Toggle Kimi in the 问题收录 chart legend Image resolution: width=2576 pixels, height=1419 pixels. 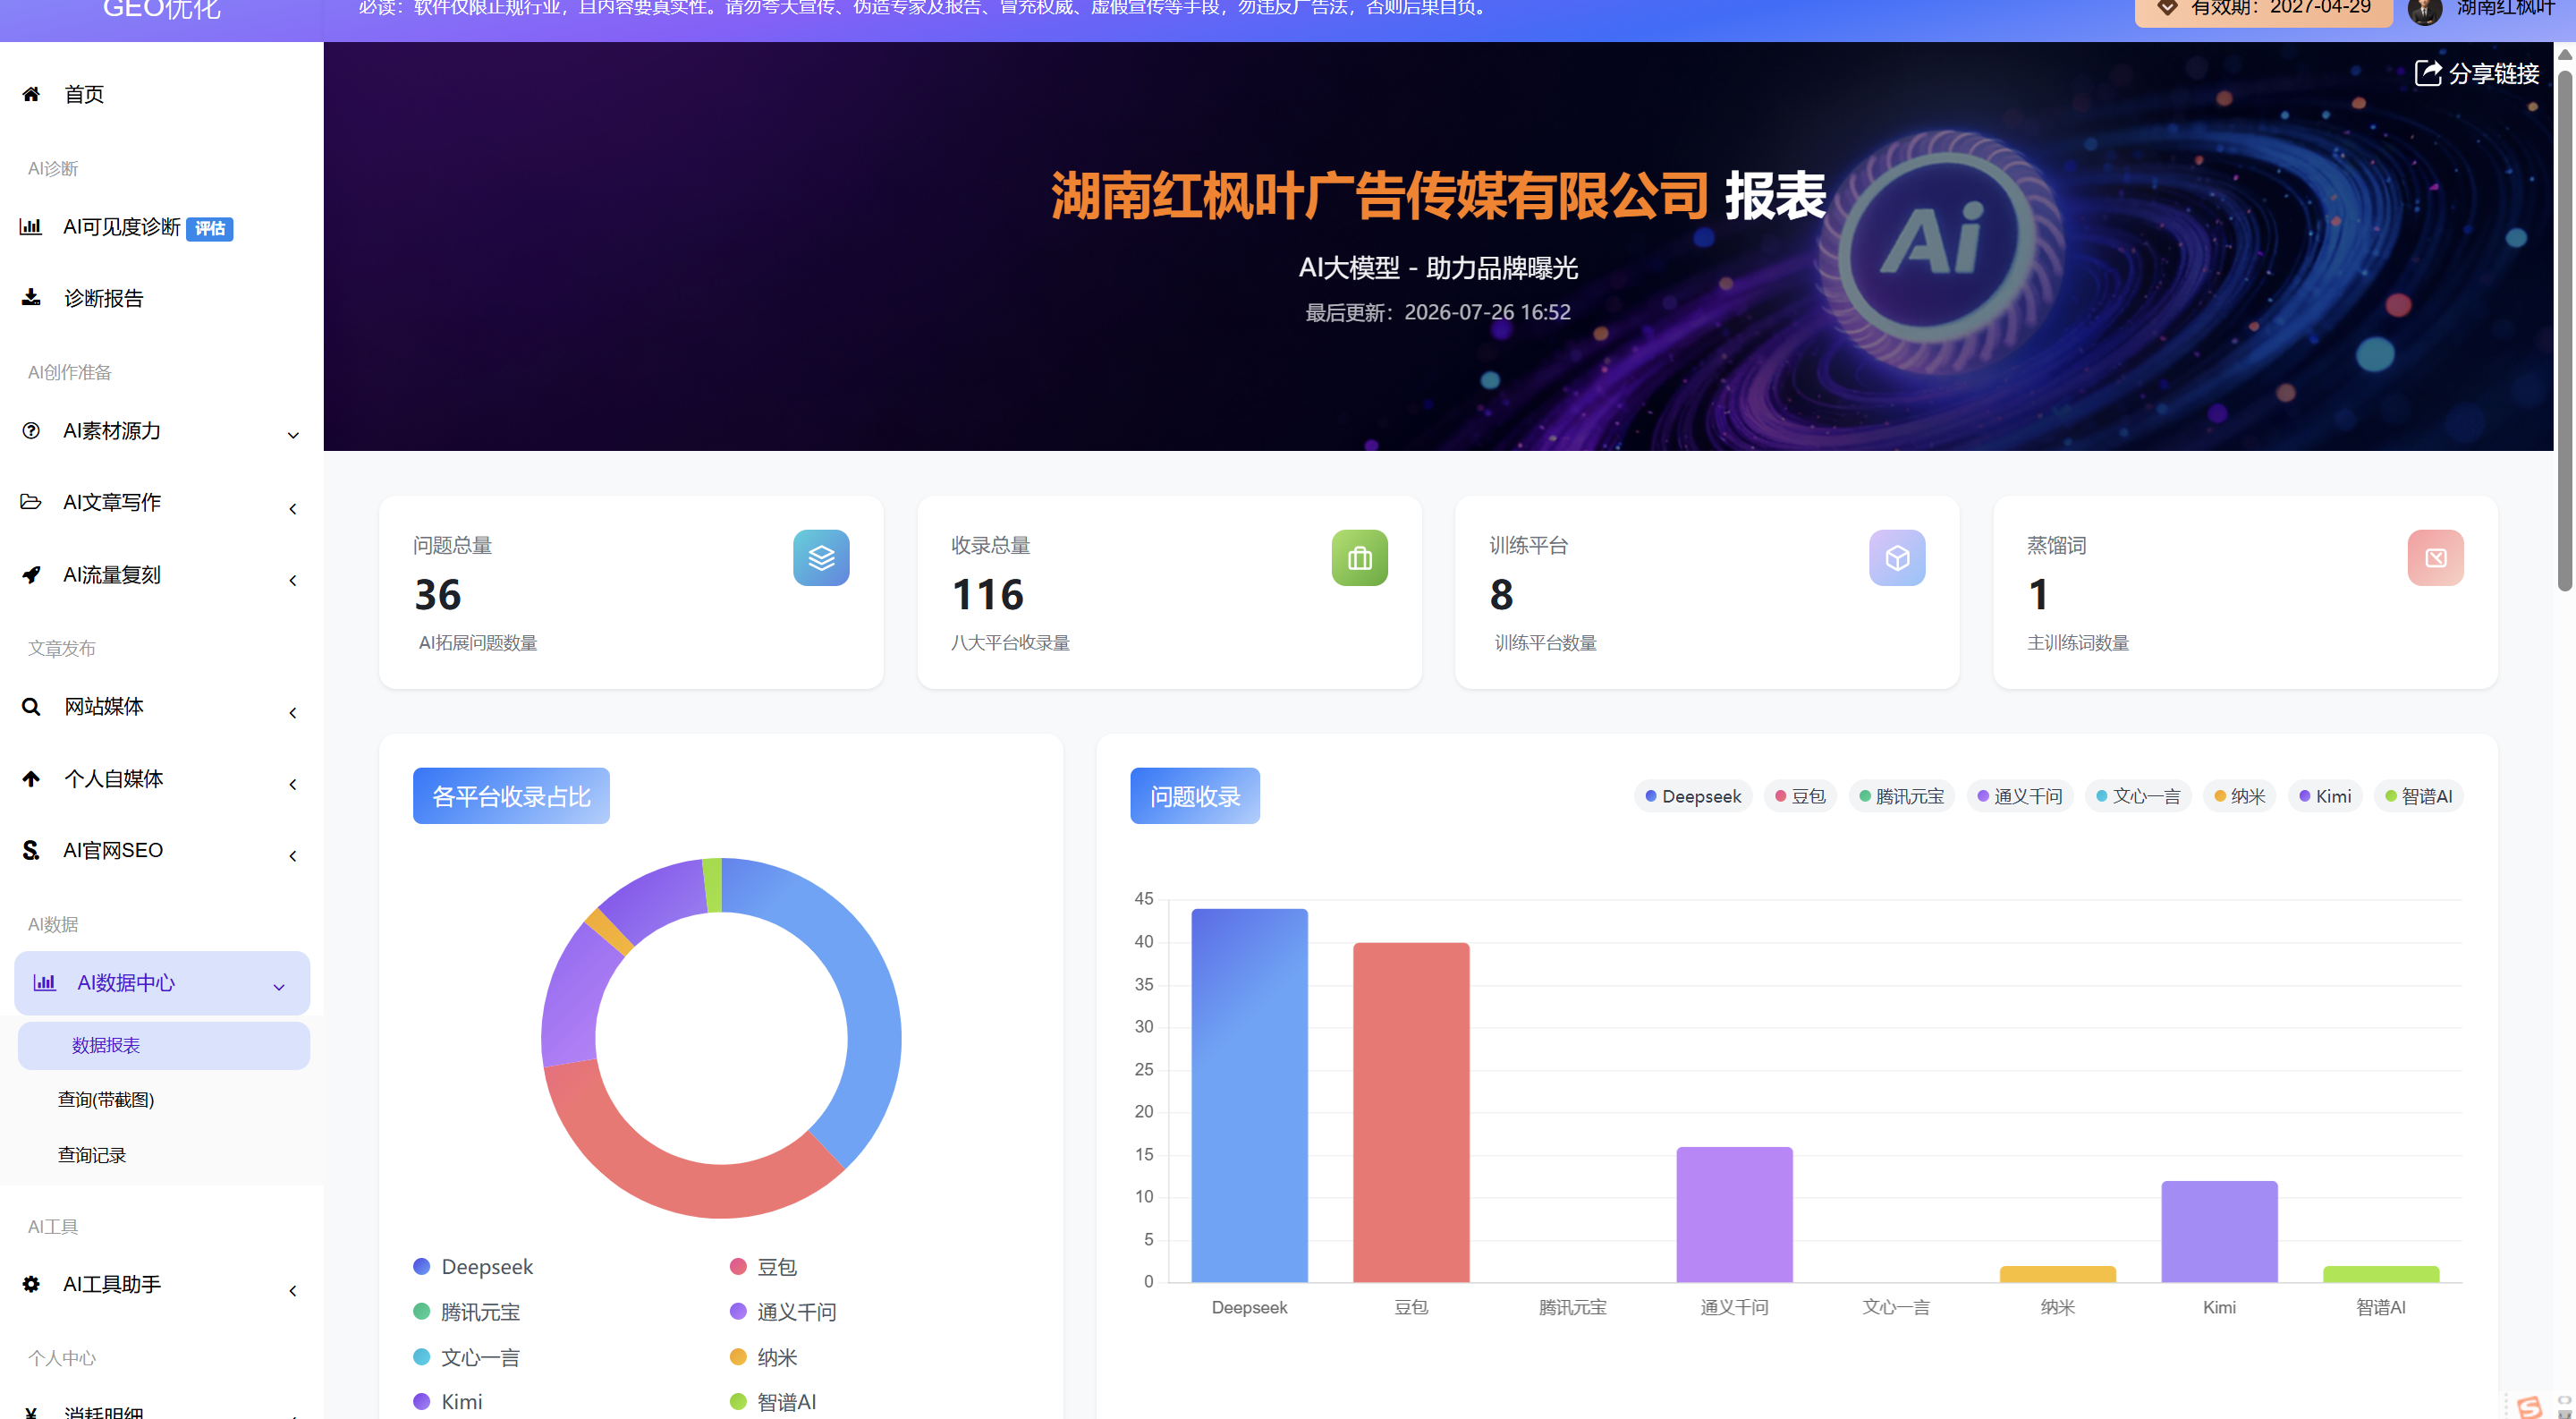2325,796
